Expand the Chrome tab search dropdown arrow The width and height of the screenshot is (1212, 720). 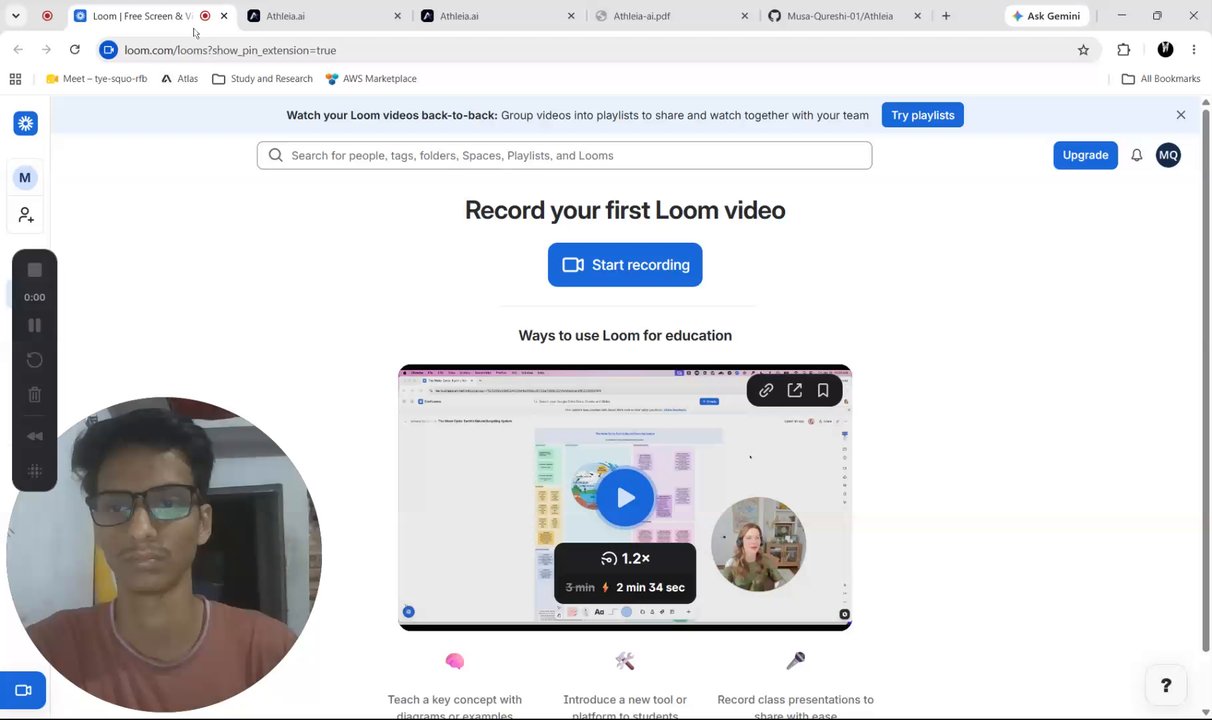click(15, 16)
